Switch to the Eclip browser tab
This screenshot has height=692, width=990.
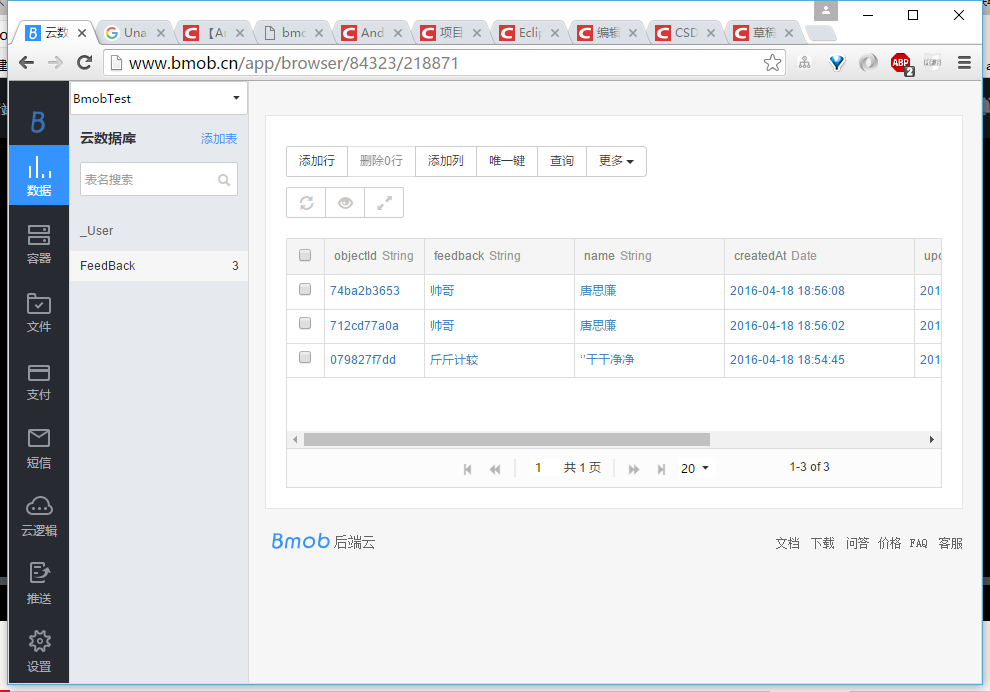(x=530, y=33)
